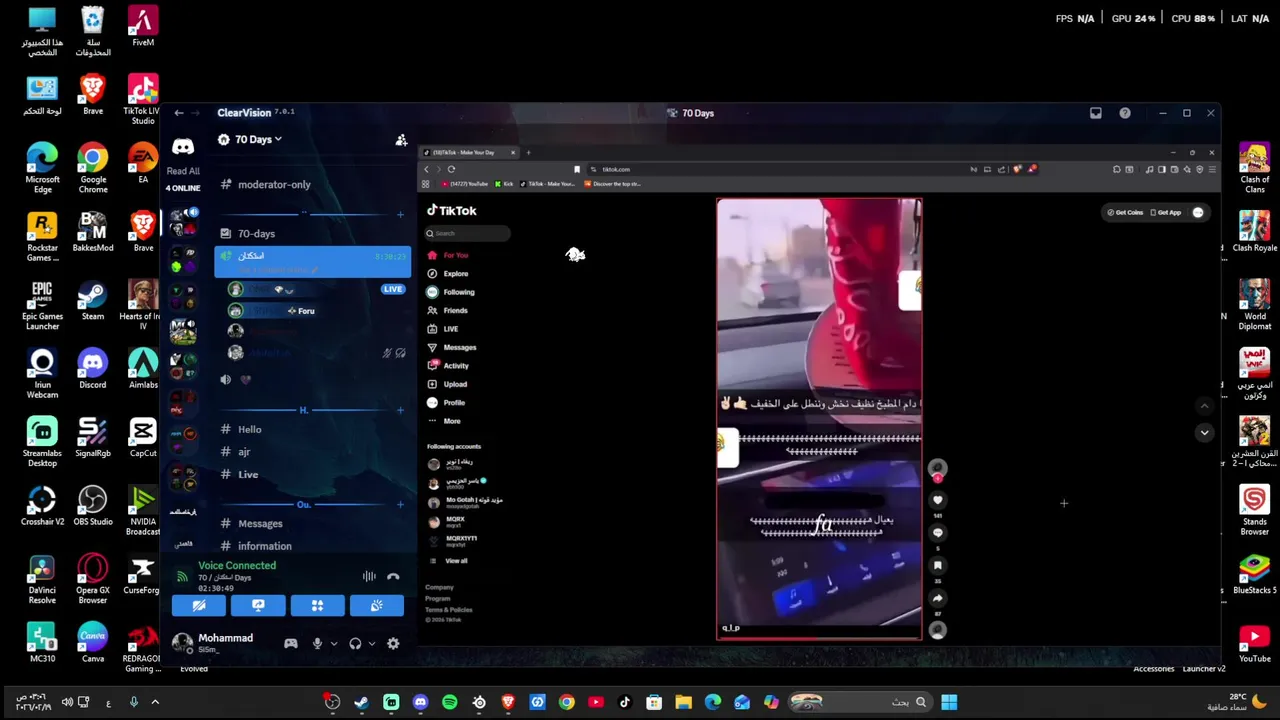The image size is (1280, 720).
Task: Go to previous TikTok video up arrow
Action: pyautogui.click(x=1204, y=406)
